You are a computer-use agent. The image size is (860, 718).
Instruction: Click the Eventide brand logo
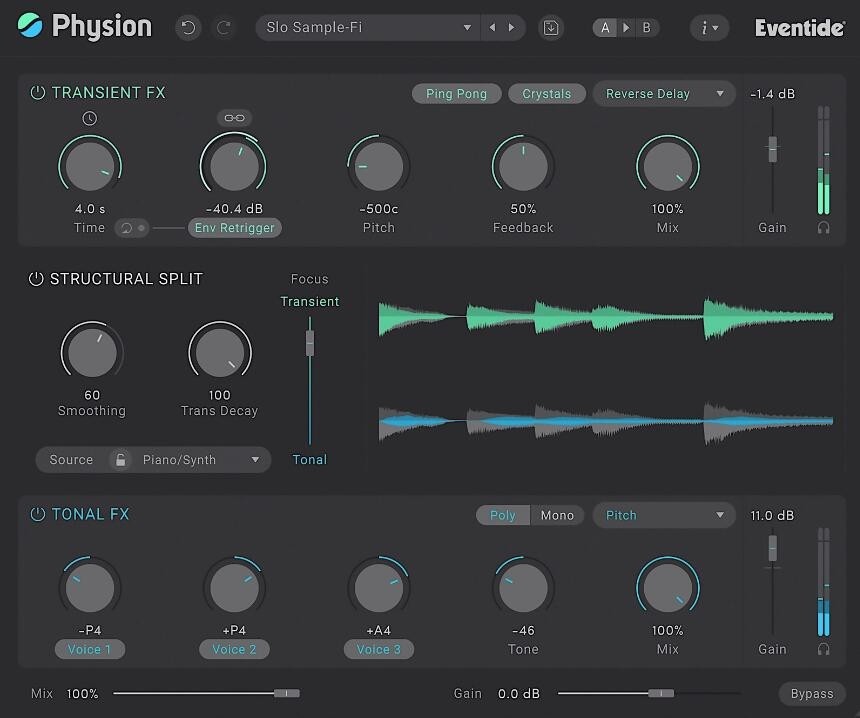tap(800, 27)
